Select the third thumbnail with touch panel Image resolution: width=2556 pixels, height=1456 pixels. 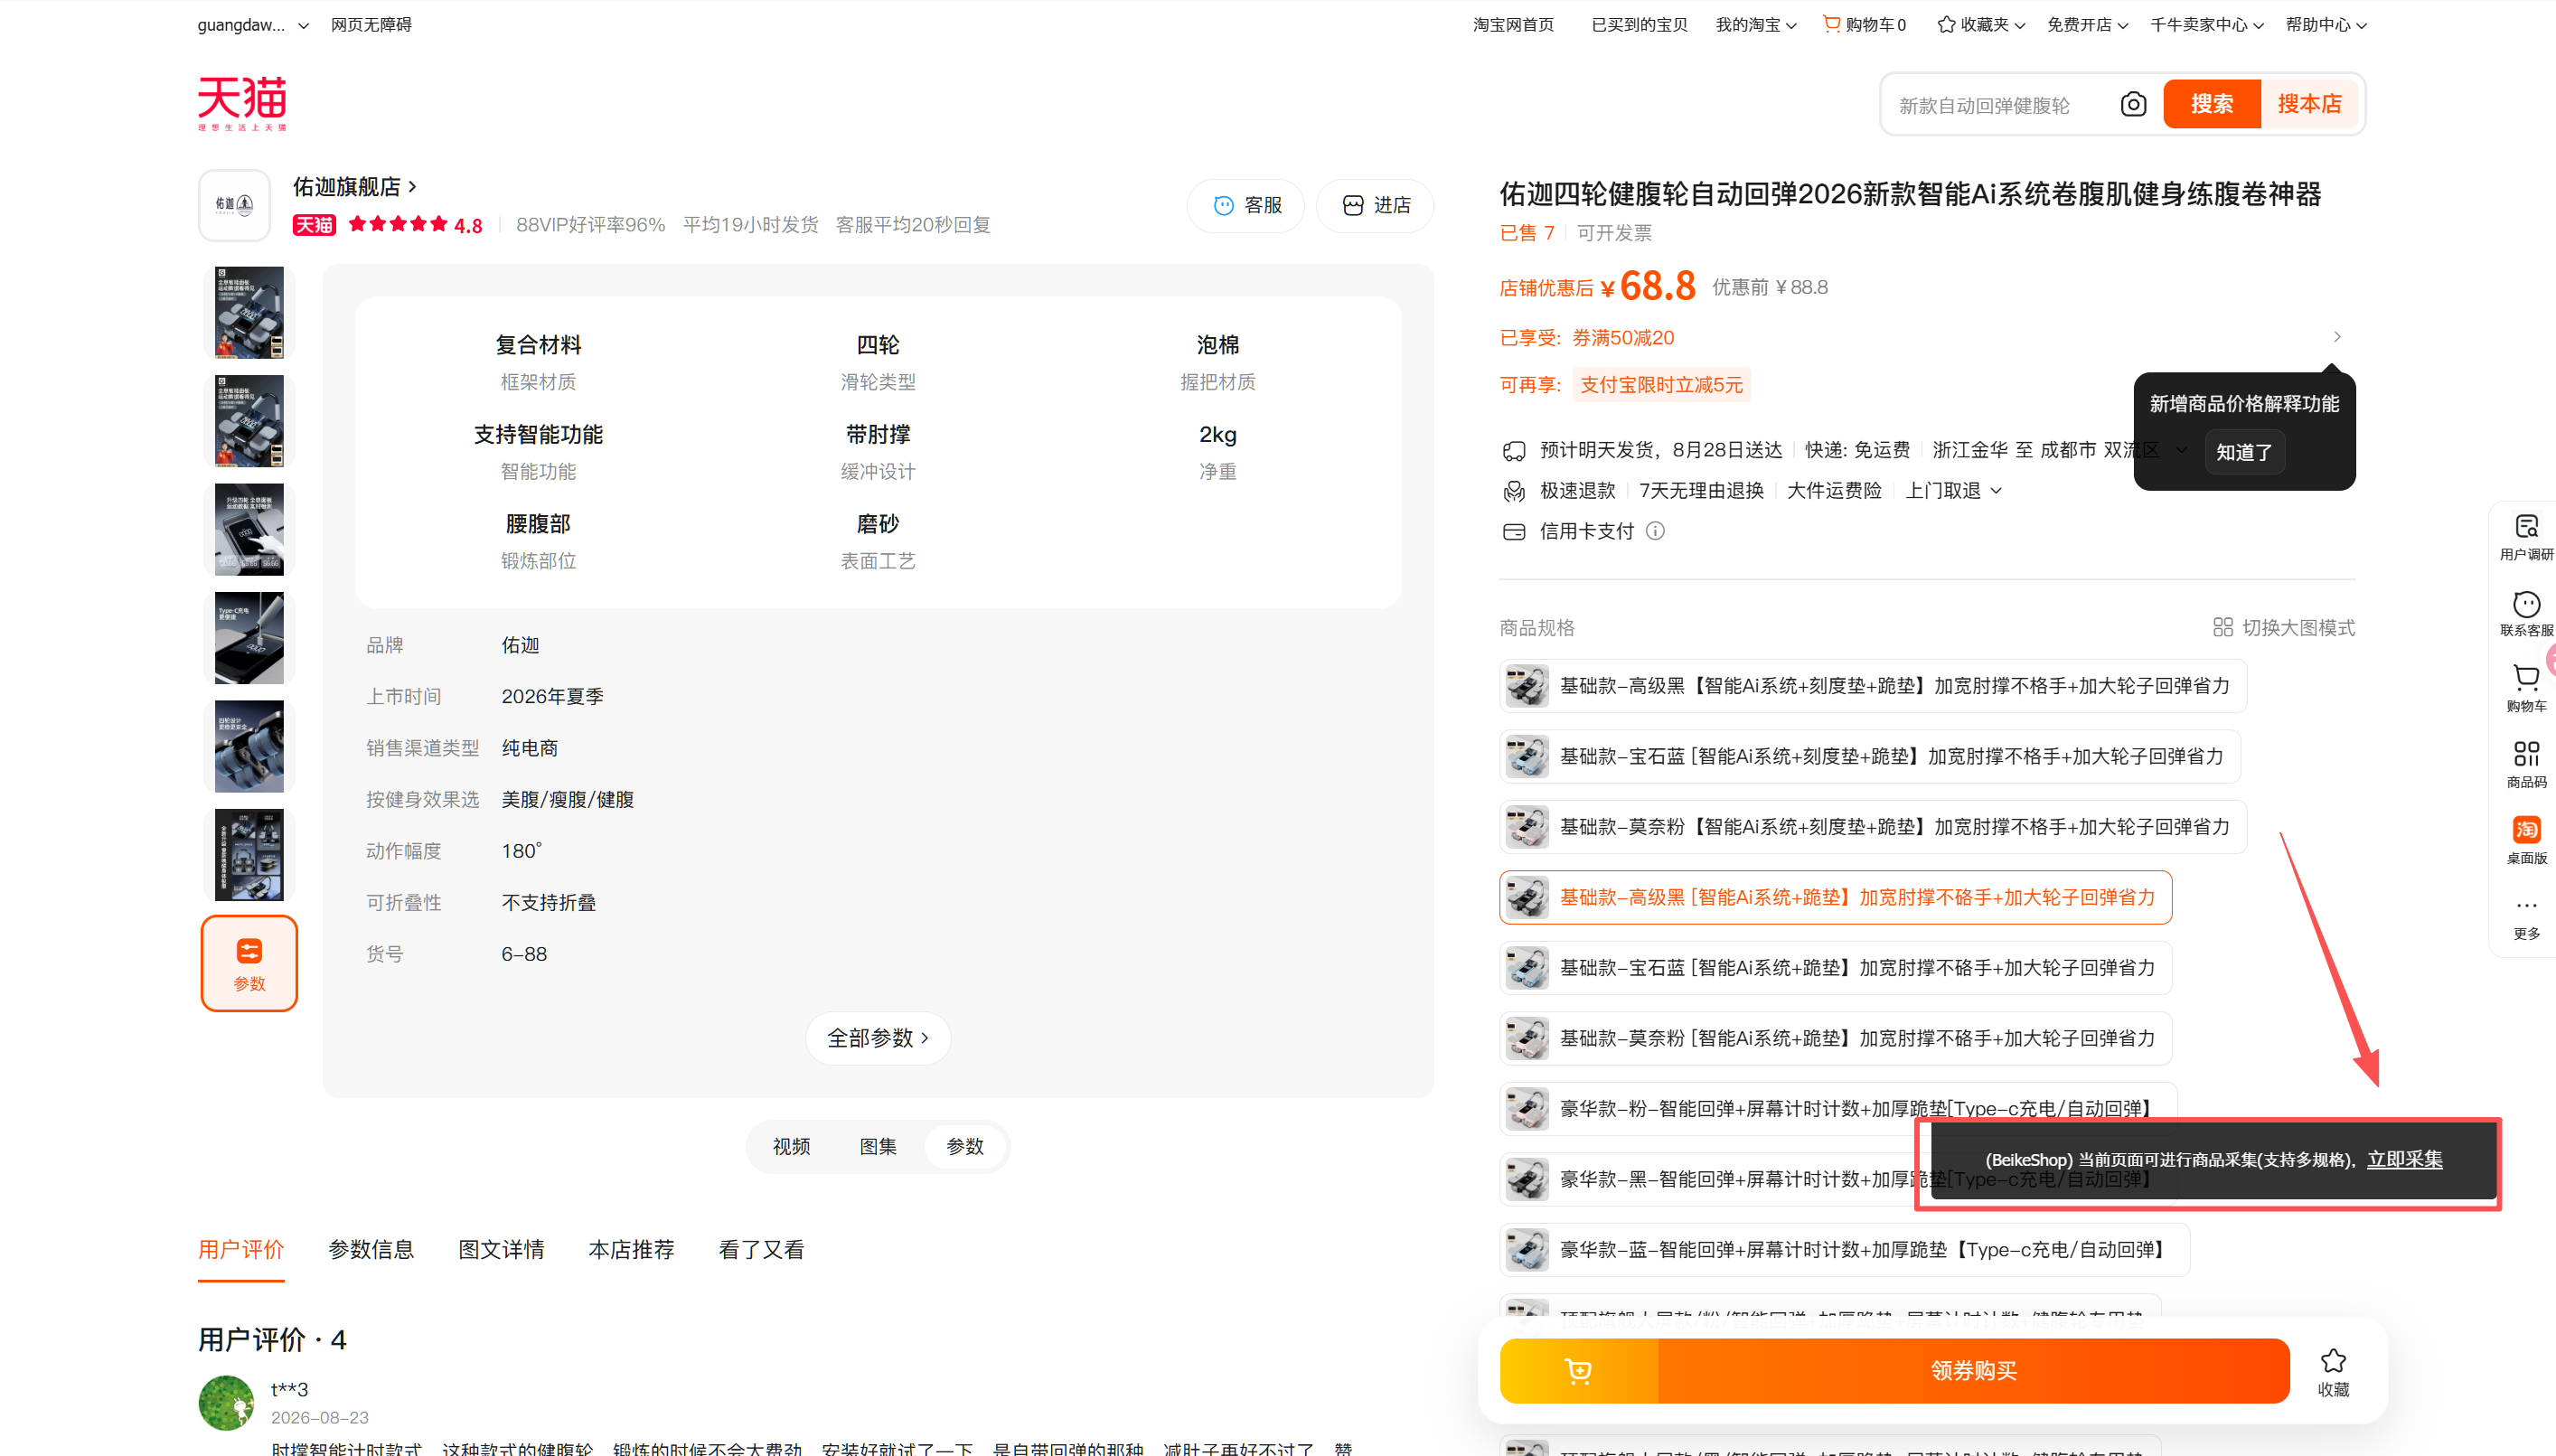pyautogui.click(x=249, y=530)
